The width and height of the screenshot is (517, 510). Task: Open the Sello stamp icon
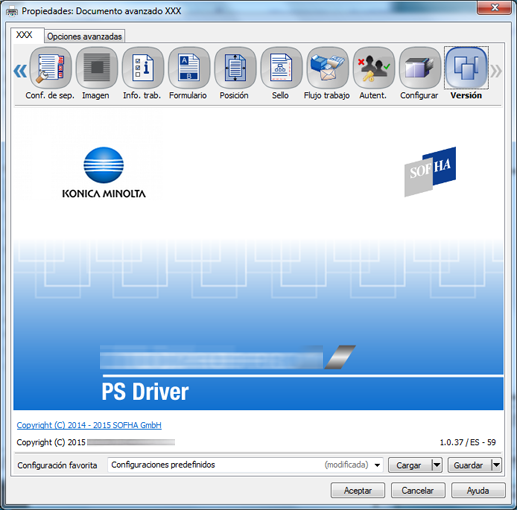click(x=281, y=68)
